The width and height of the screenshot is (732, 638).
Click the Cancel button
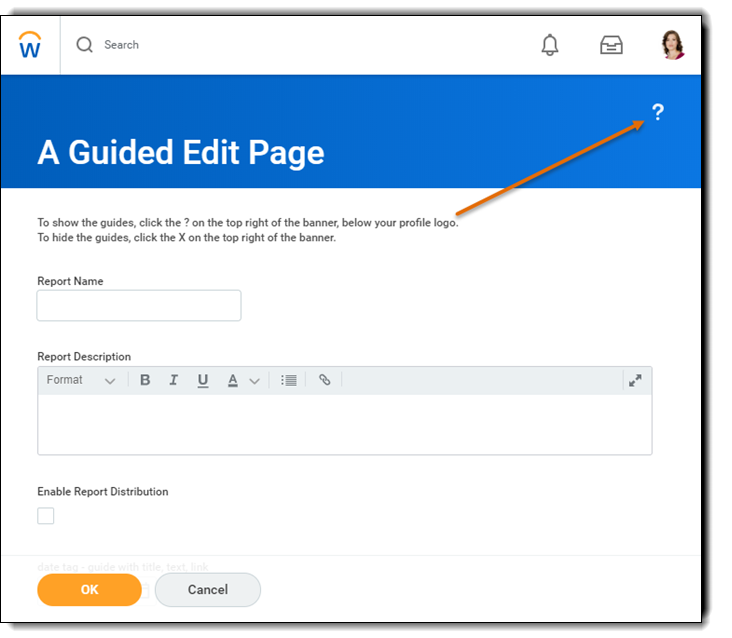pos(208,589)
